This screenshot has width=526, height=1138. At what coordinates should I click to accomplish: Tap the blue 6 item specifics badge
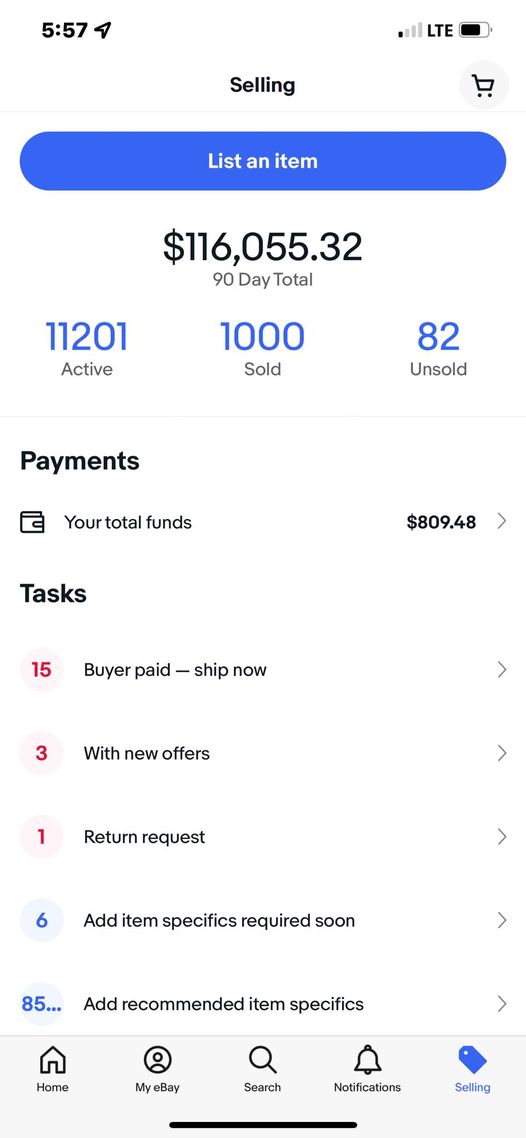point(41,920)
